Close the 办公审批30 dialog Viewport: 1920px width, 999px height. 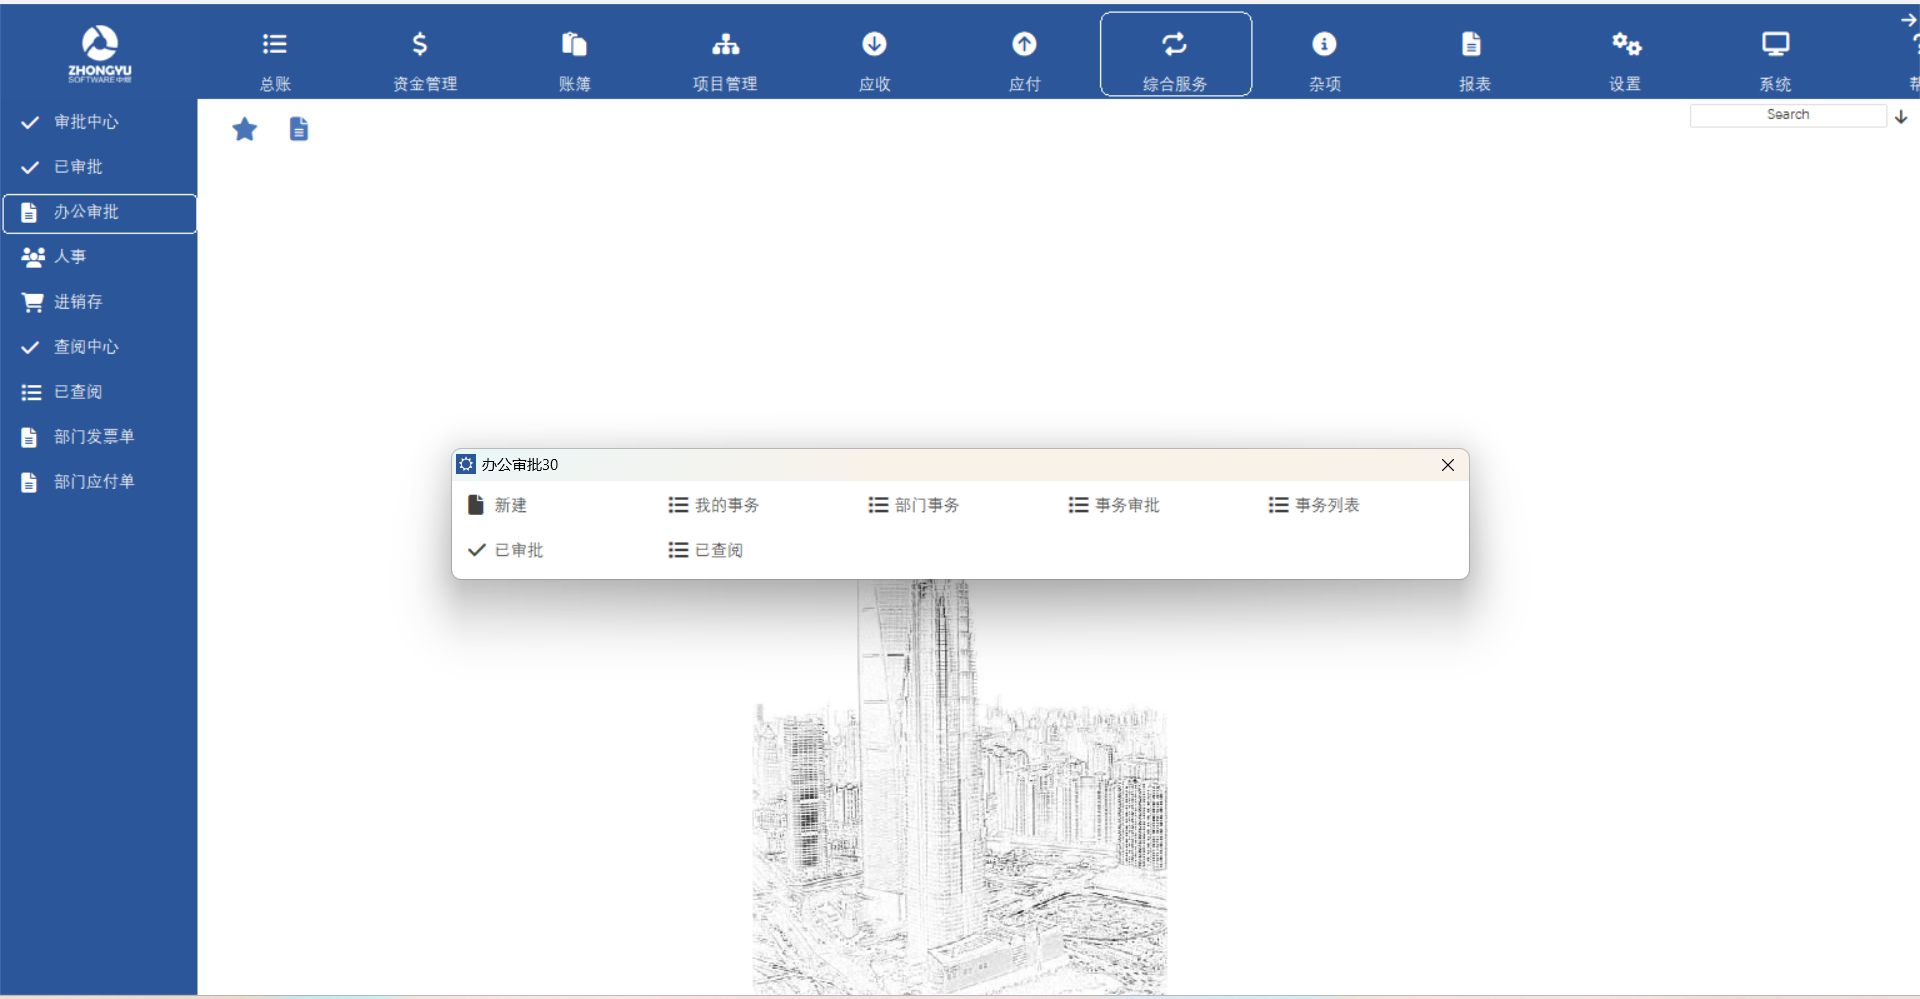click(x=1447, y=465)
